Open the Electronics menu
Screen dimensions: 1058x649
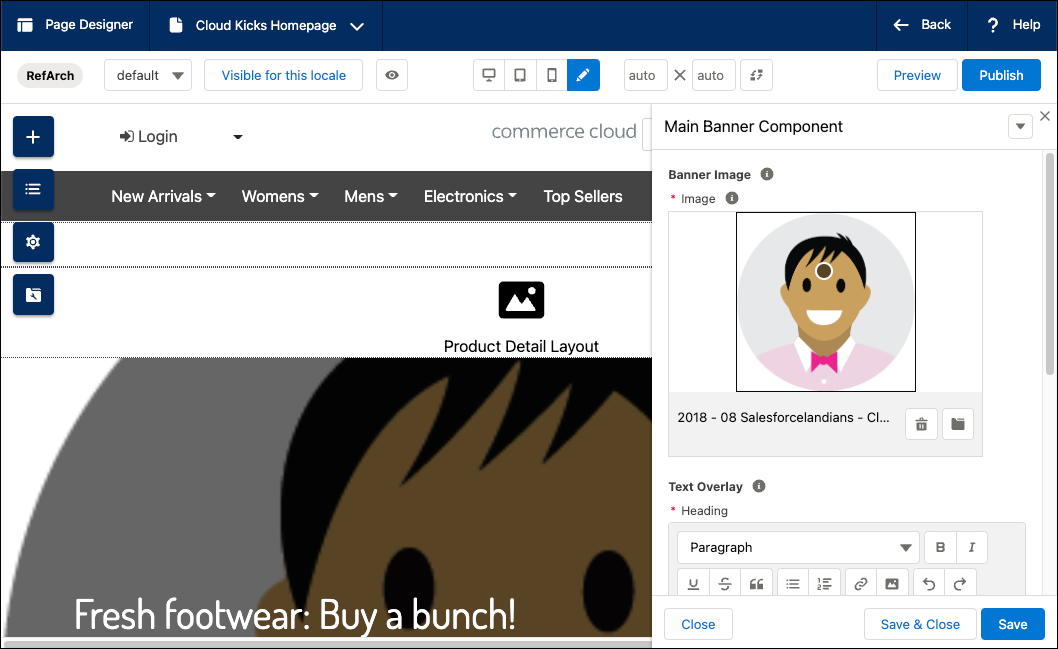pyautogui.click(x=470, y=196)
